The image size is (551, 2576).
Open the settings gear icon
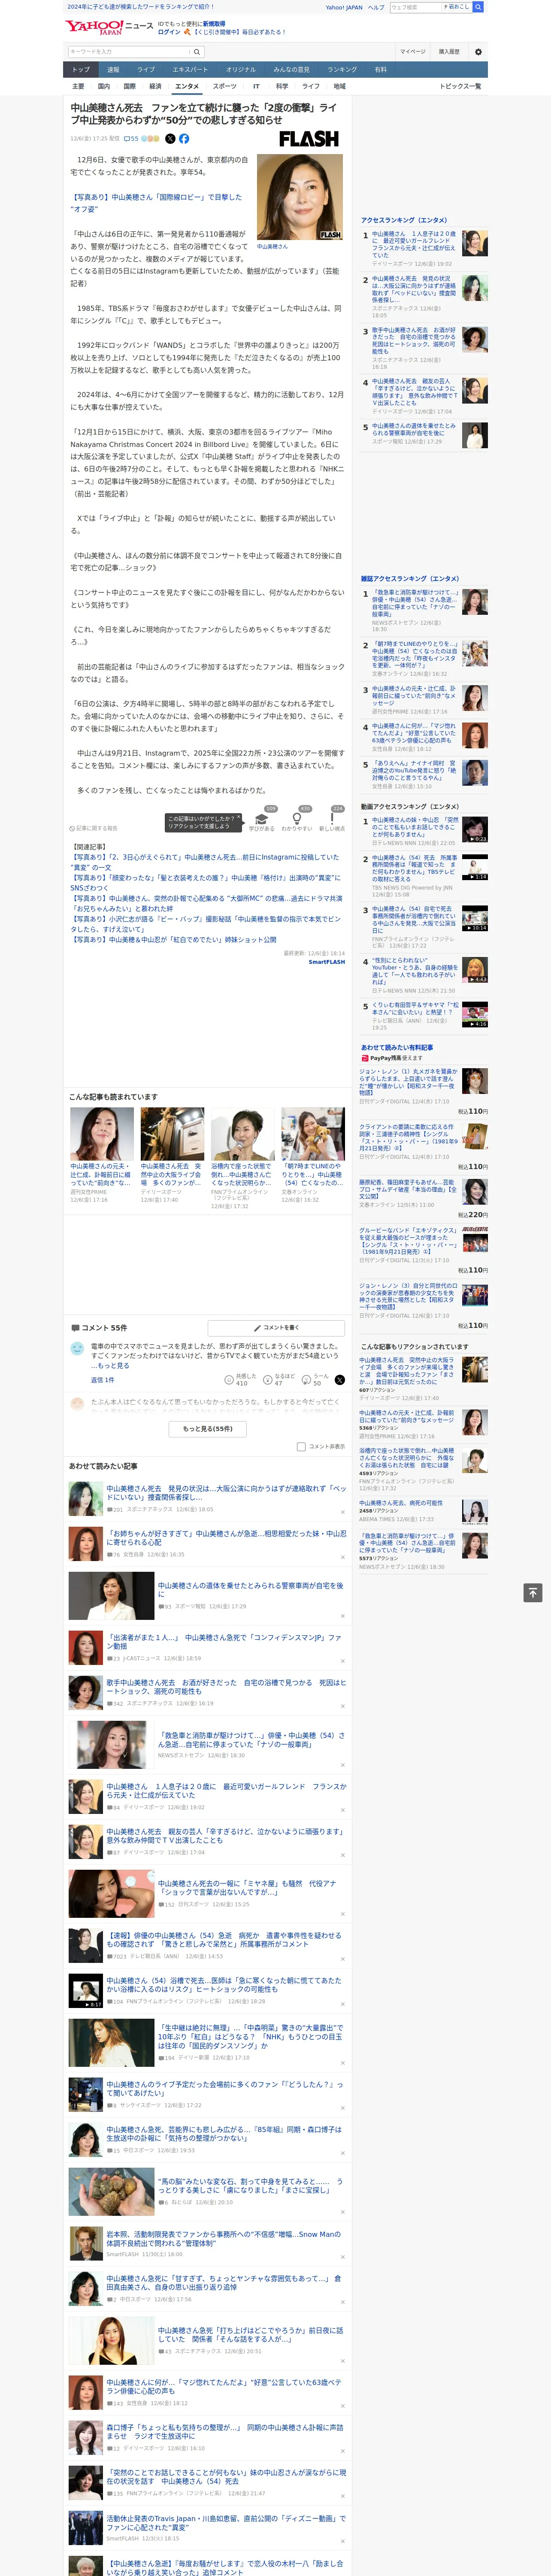478,51
